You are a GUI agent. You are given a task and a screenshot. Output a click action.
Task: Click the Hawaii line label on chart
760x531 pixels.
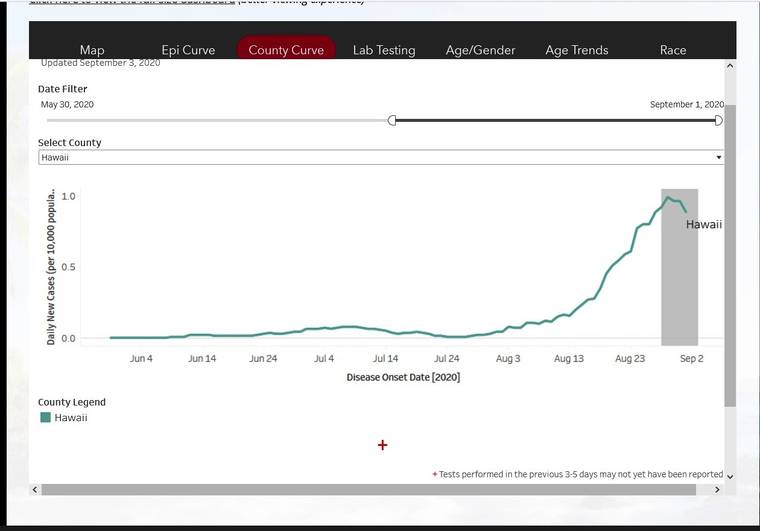point(703,225)
